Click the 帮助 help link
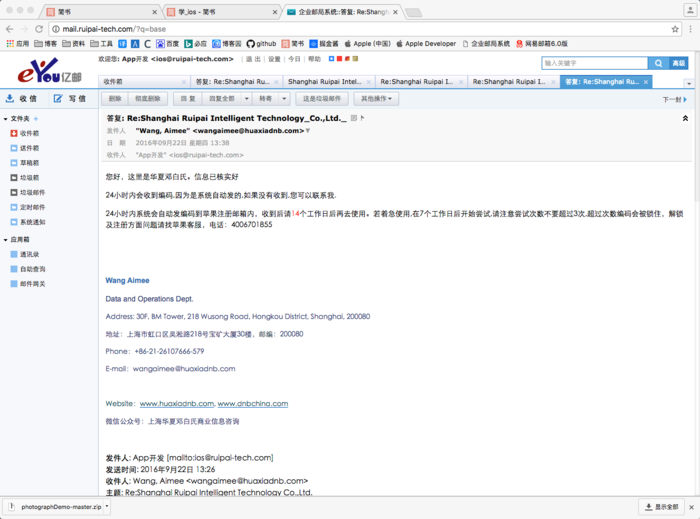 pyautogui.click(x=314, y=59)
